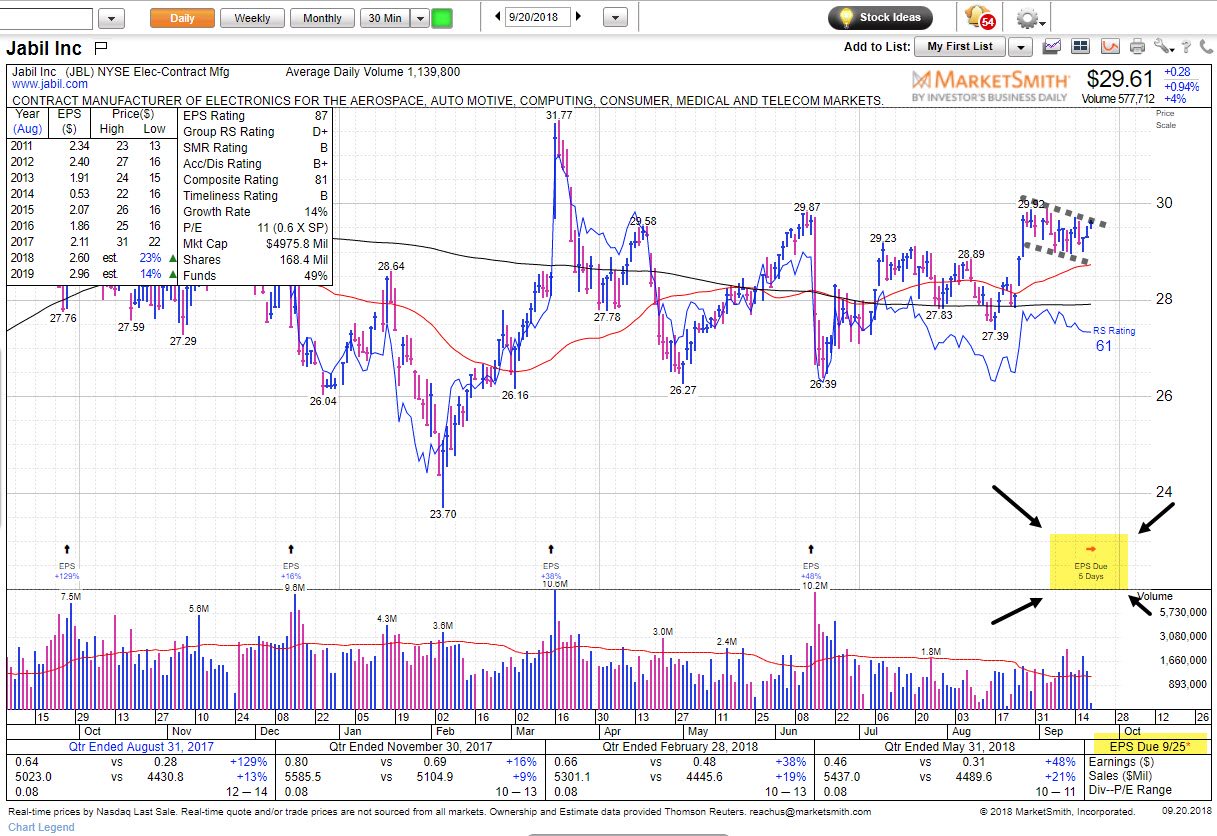Expand the 30 Min interval dropdown
This screenshot has width=1217, height=836.
pyautogui.click(x=420, y=18)
